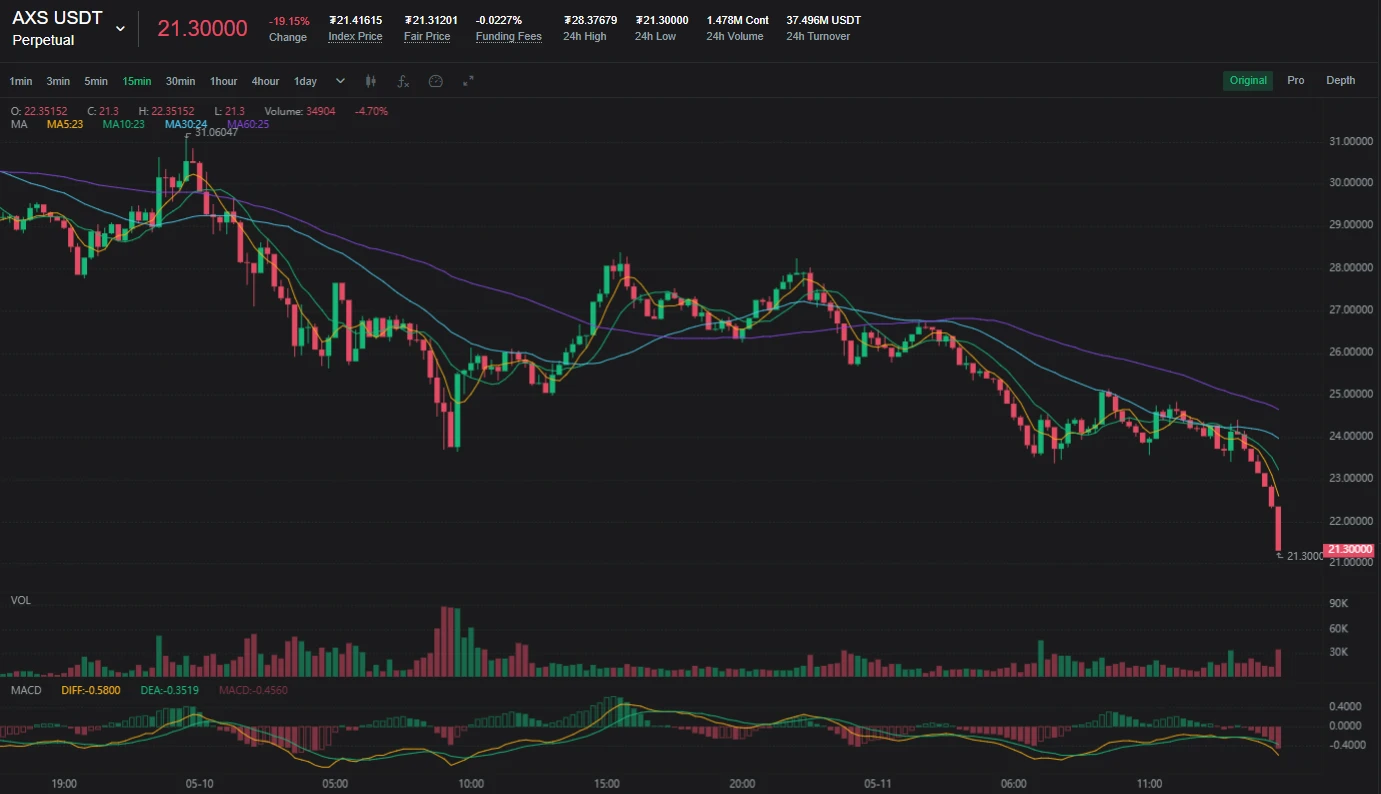This screenshot has height=794, width=1381.
Task: Open the candlestick chart type icon
Action: coord(370,81)
